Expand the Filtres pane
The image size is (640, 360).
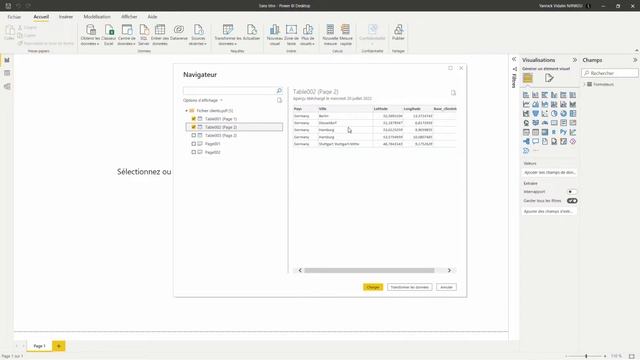click(x=514, y=60)
